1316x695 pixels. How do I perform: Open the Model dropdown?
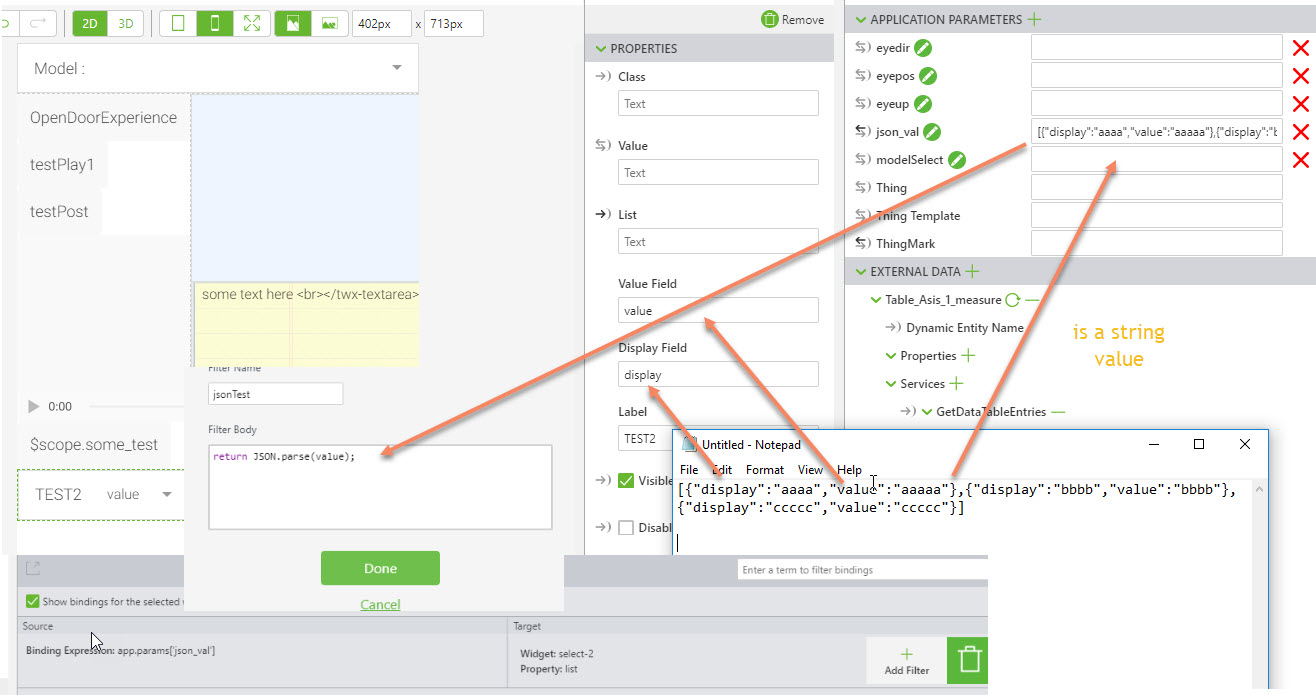pyautogui.click(x=398, y=67)
